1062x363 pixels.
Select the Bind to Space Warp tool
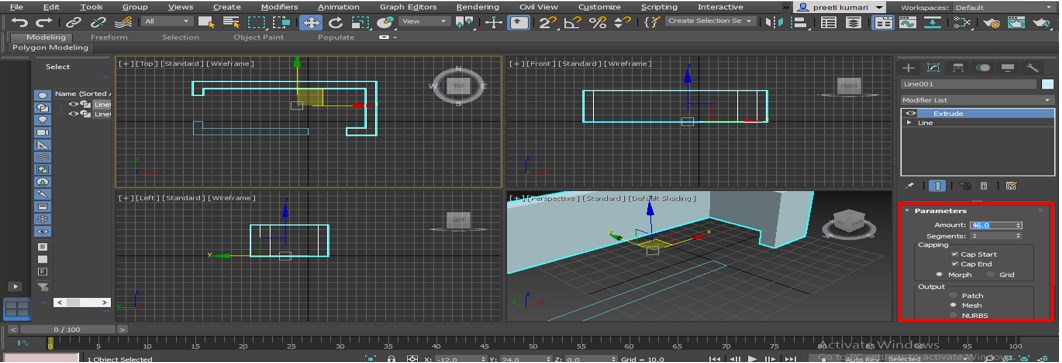(x=123, y=22)
